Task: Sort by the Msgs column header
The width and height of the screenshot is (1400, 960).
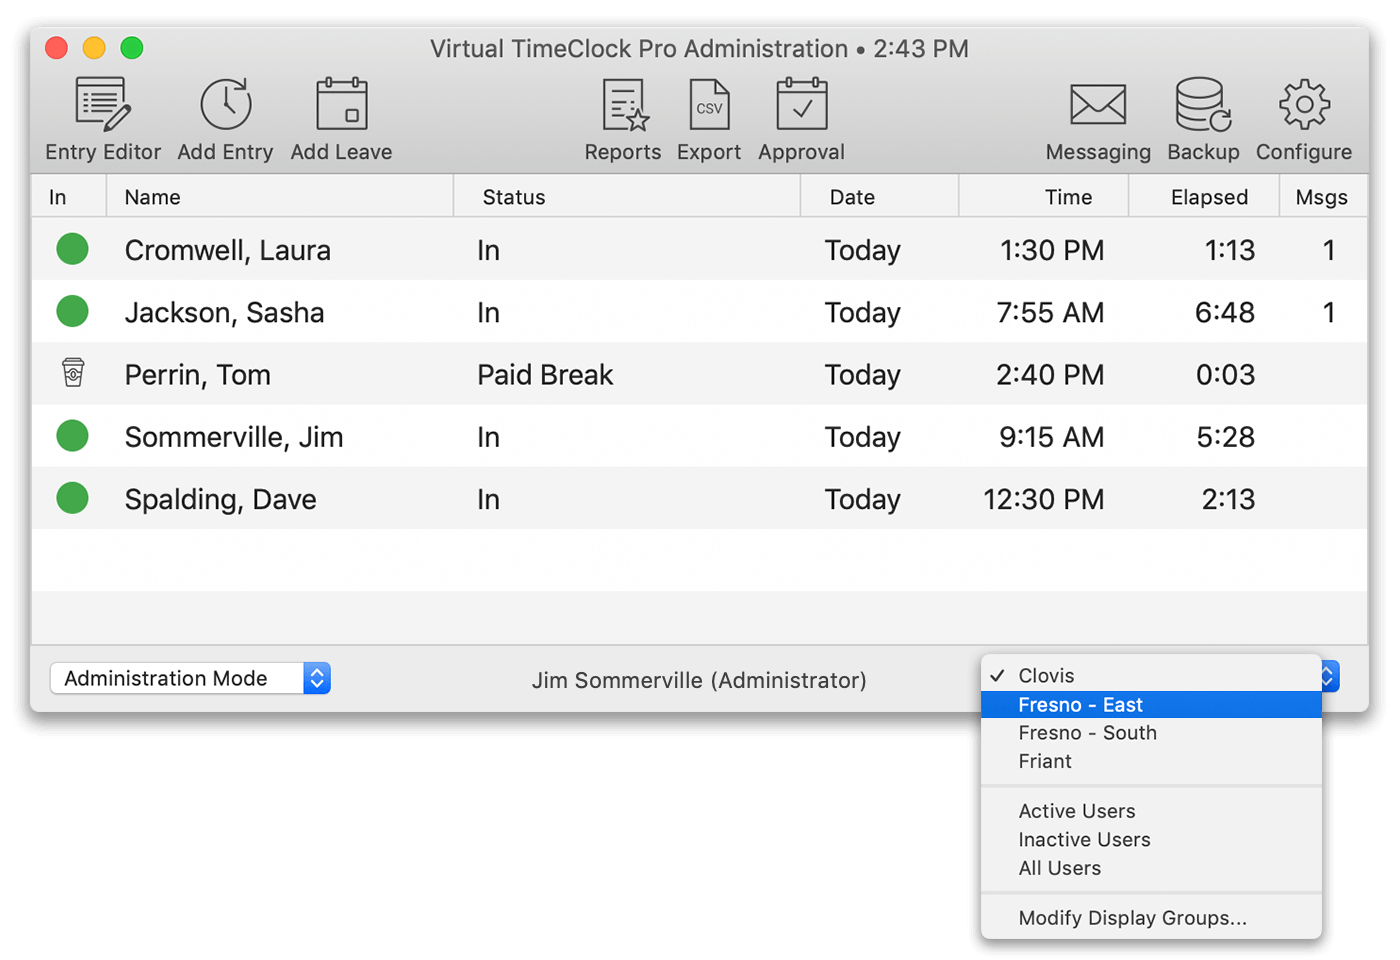Action: coord(1323,197)
